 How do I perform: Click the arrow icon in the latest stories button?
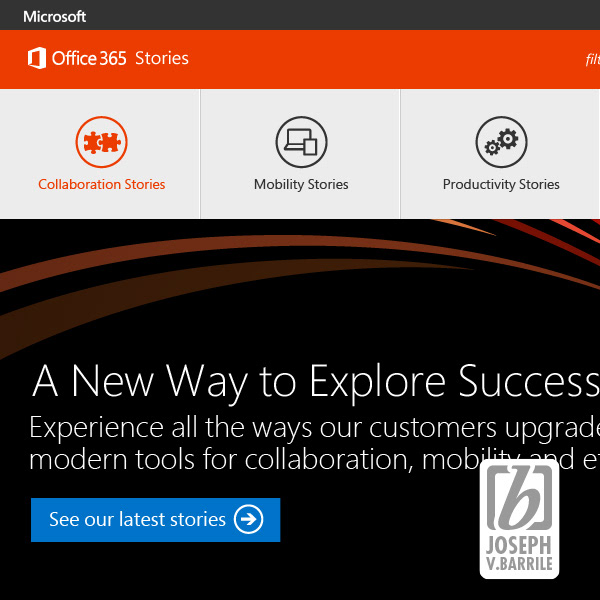coord(248,519)
